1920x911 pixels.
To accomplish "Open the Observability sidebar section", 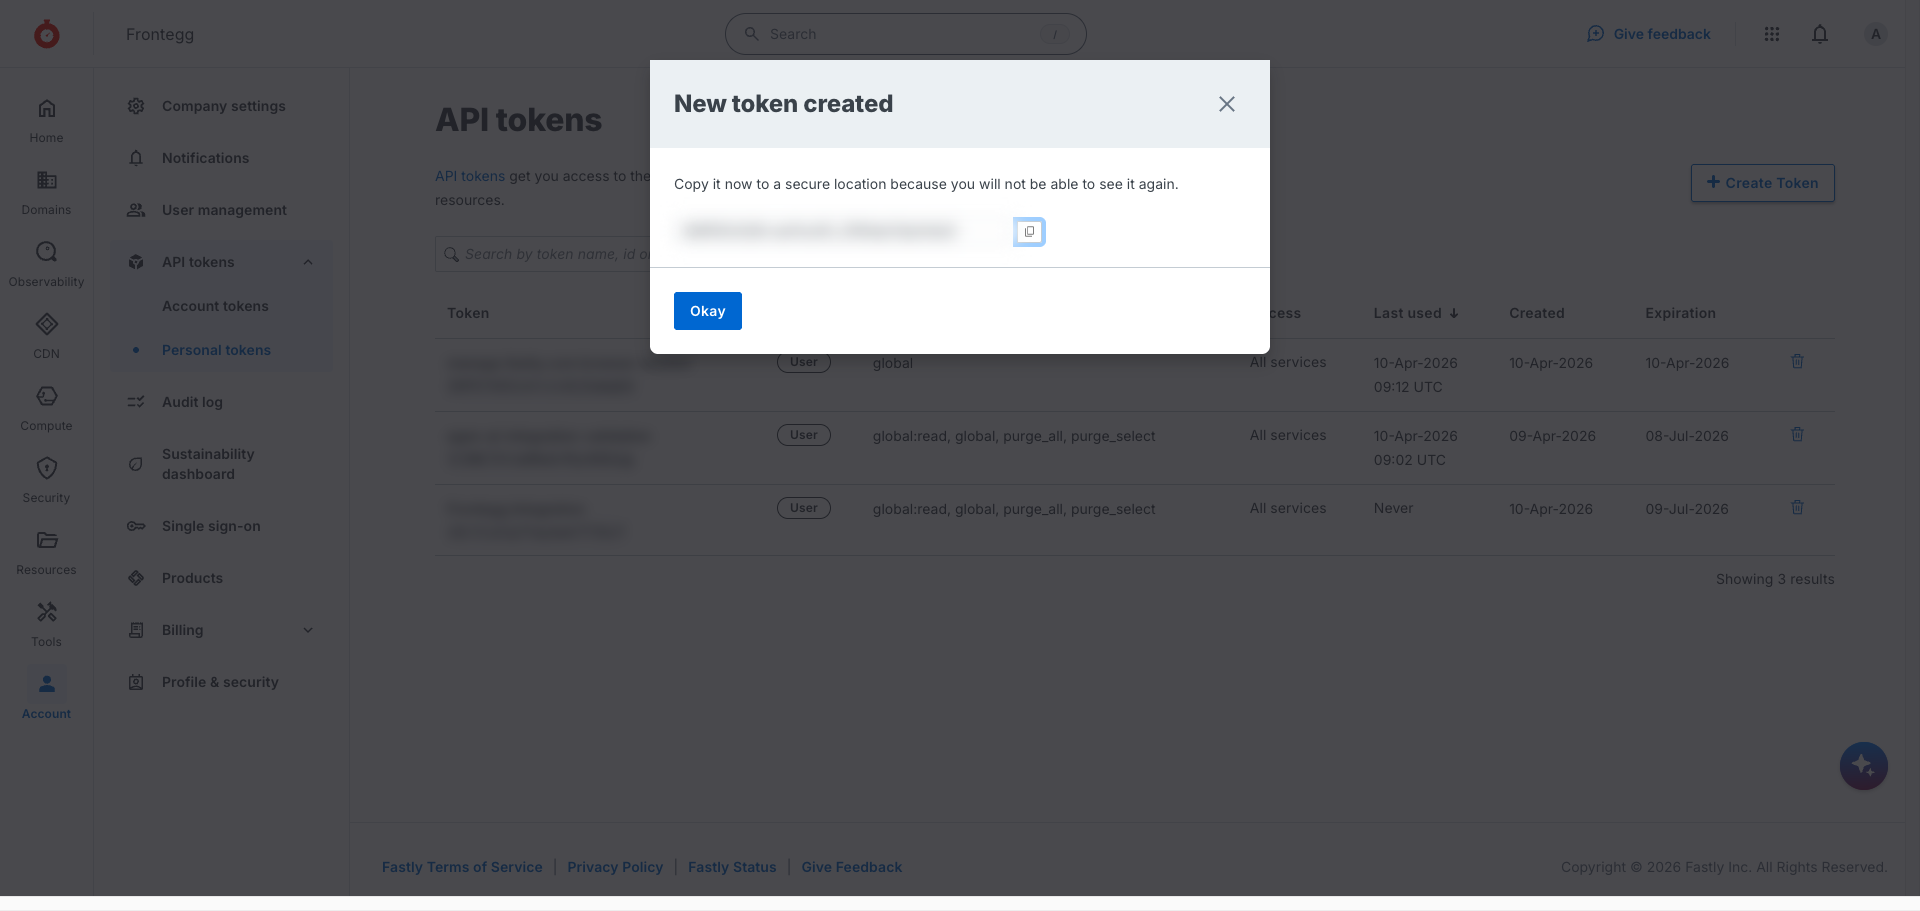I will [x=46, y=264].
